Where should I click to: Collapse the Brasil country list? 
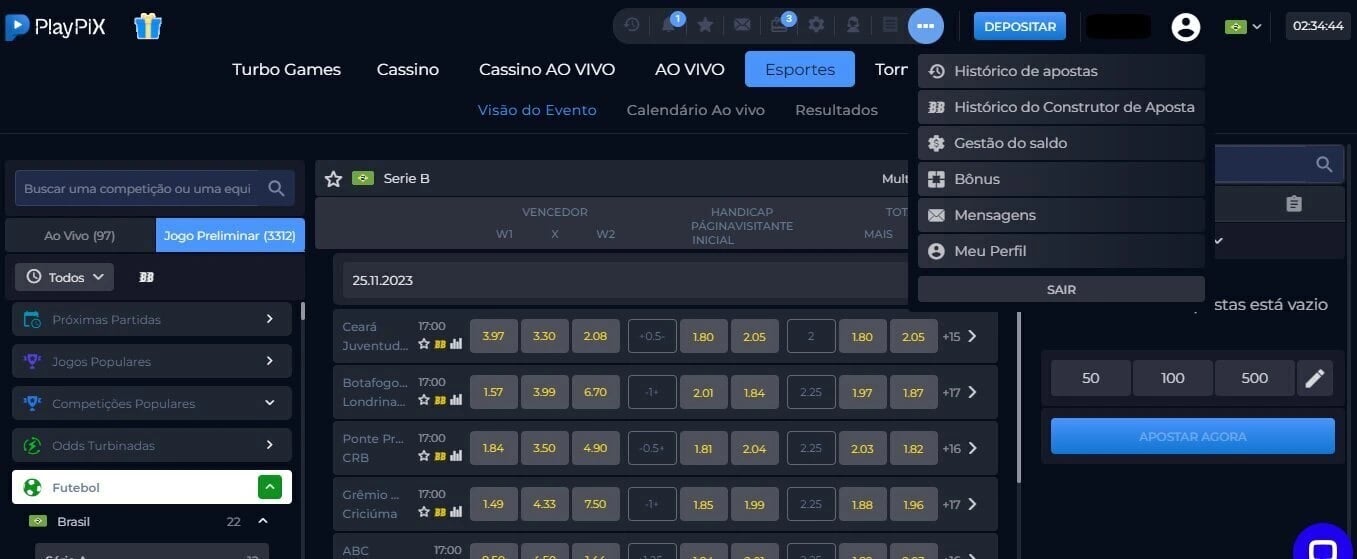(x=263, y=521)
